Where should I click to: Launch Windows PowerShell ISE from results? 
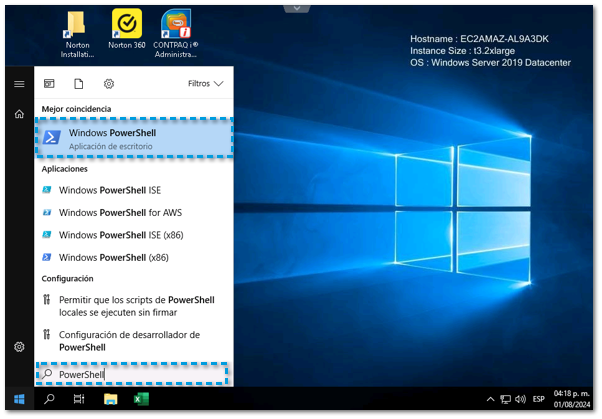pyautogui.click(x=123, y=189)
